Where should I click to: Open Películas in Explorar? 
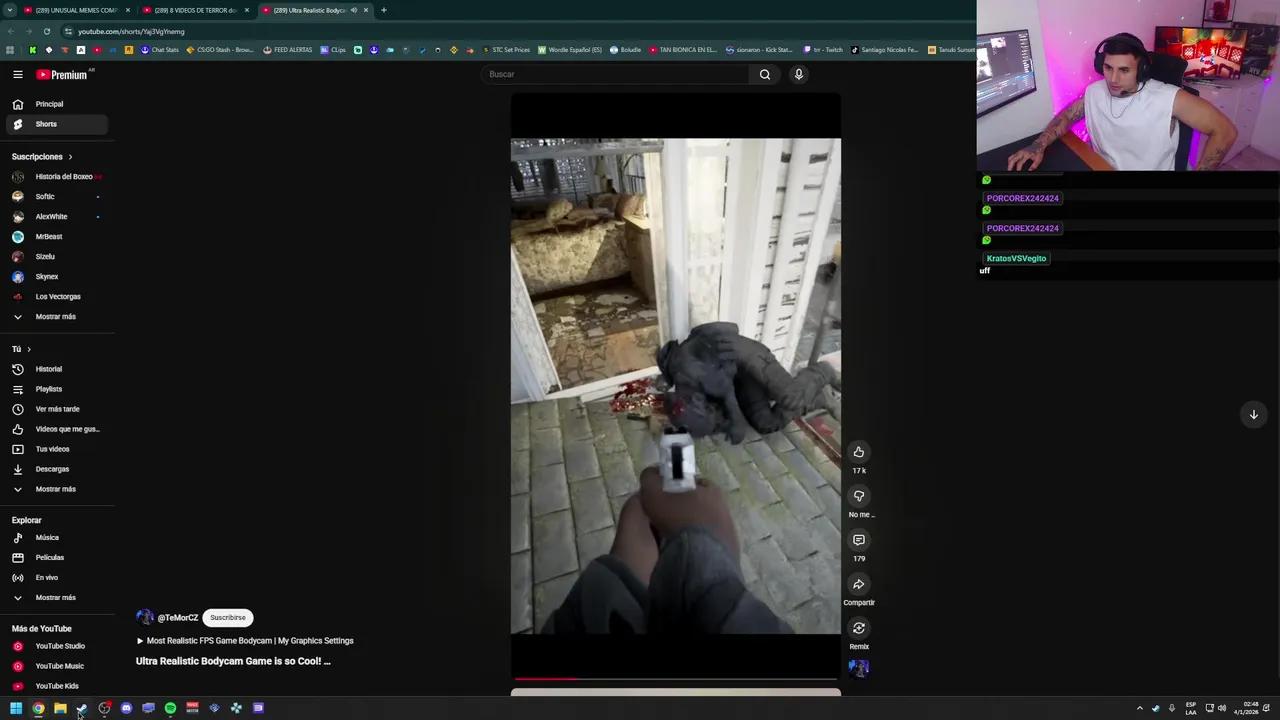[56, 558]
